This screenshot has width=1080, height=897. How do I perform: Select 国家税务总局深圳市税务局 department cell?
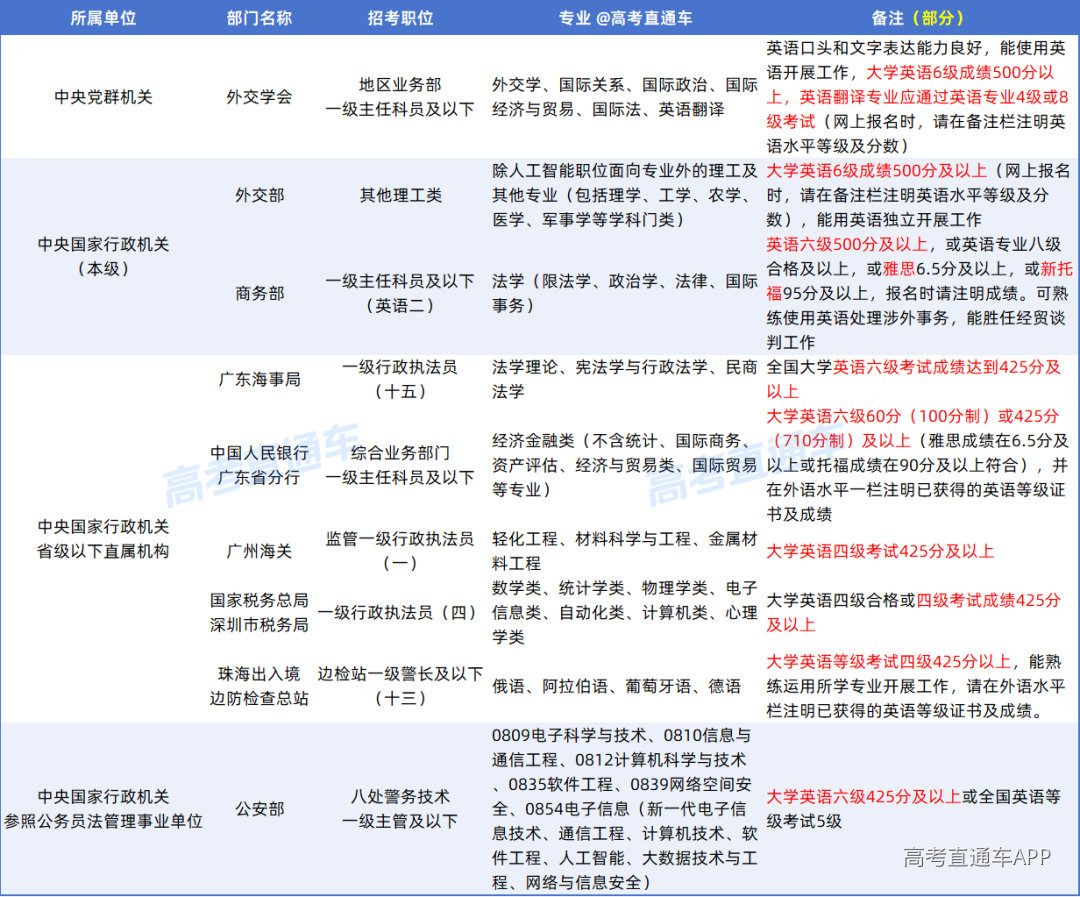click(x=259, y=612)
